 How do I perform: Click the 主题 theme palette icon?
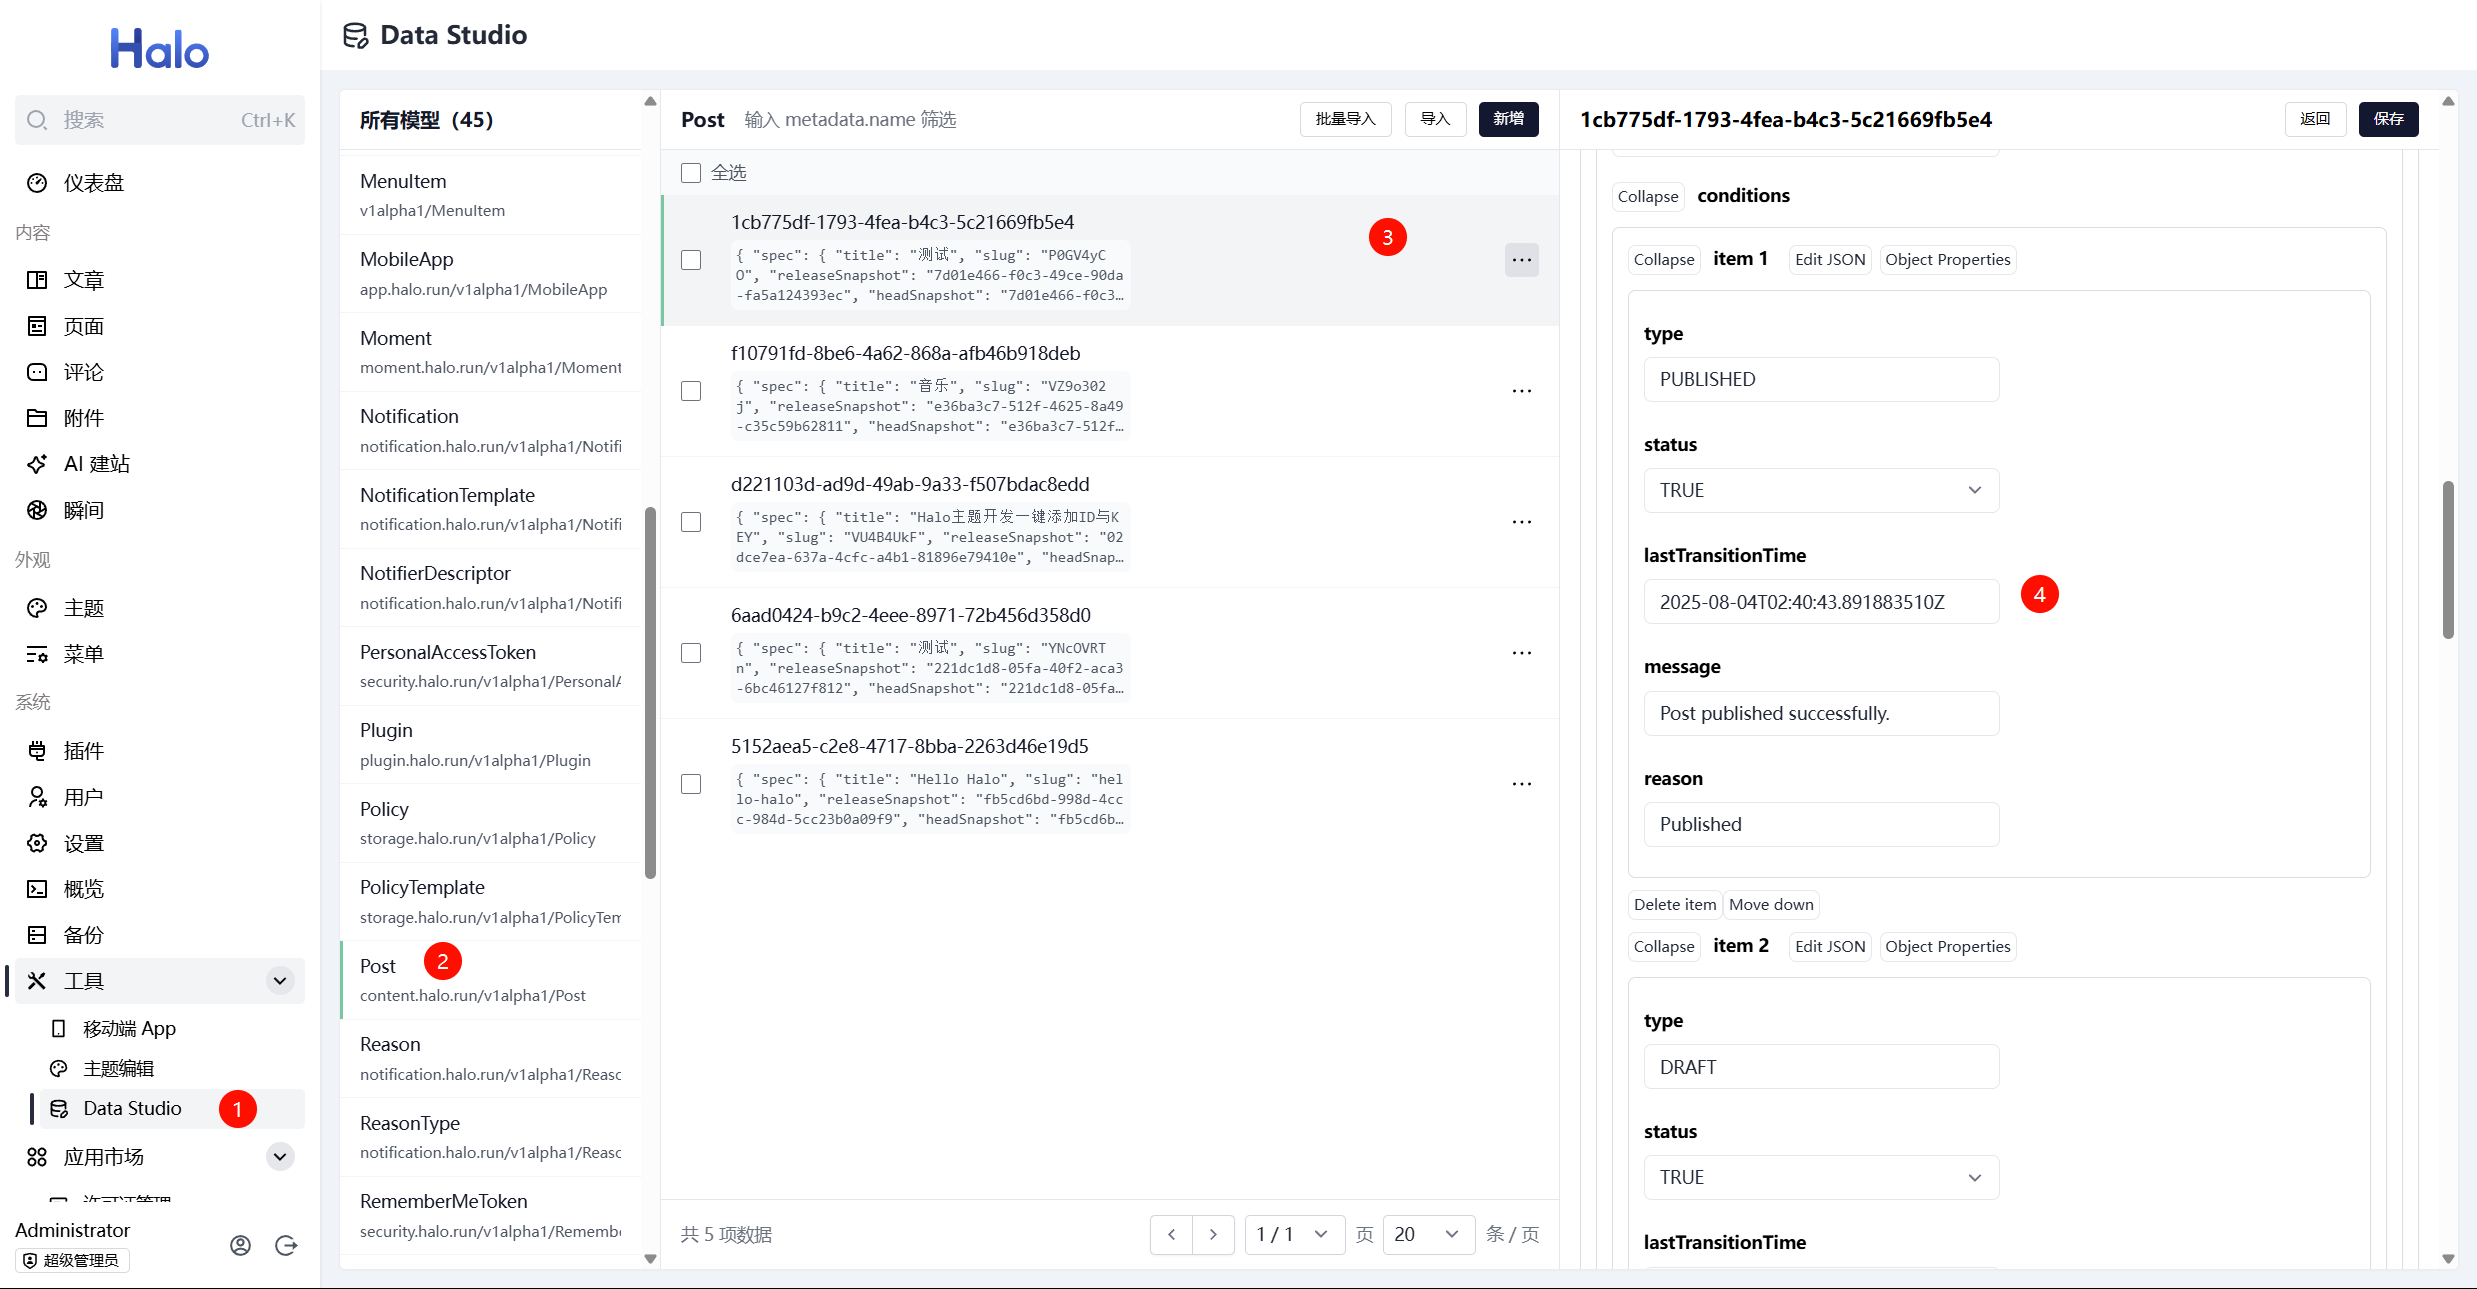pyautogui.click(x=37, y=608)
